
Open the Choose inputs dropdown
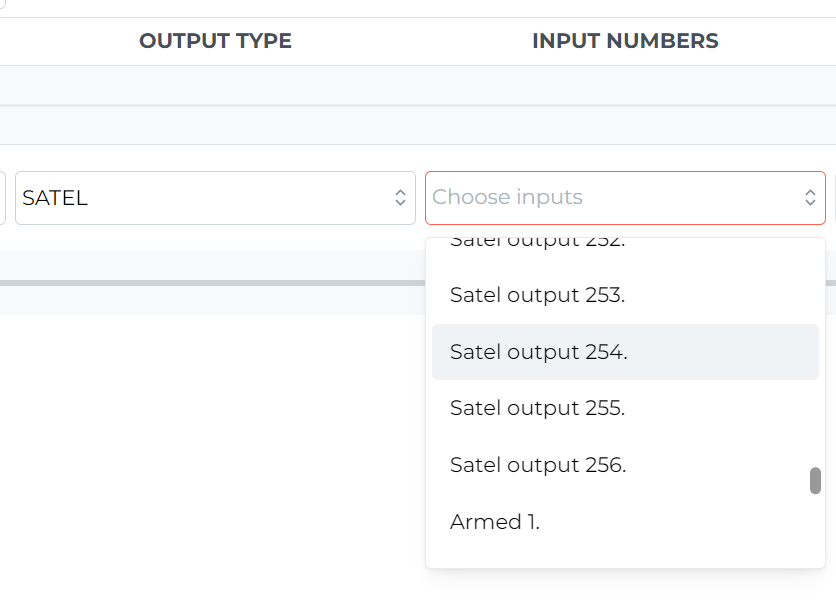click(625, 198)
